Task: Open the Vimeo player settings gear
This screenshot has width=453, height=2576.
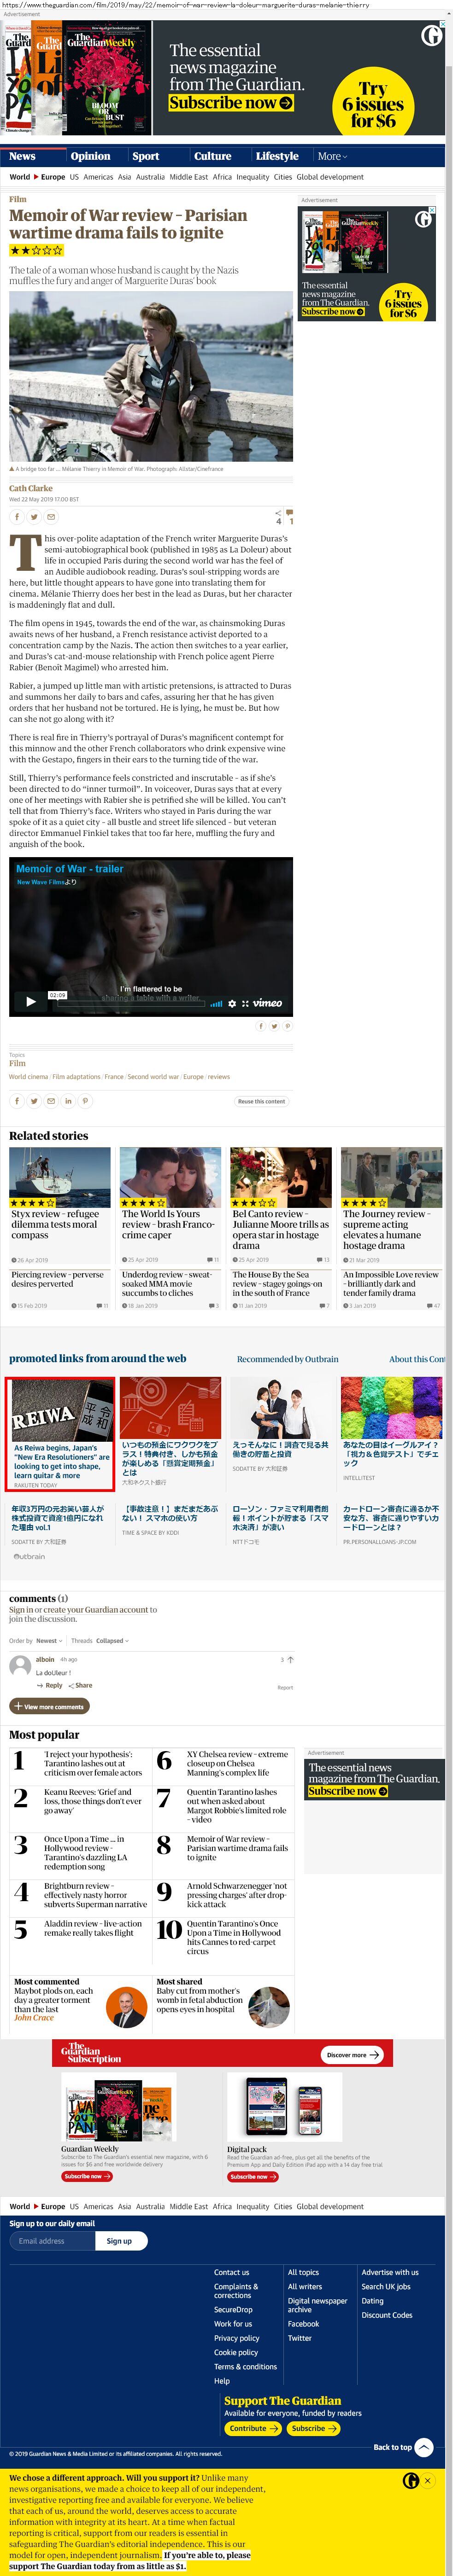Action: pos(232,1003)
